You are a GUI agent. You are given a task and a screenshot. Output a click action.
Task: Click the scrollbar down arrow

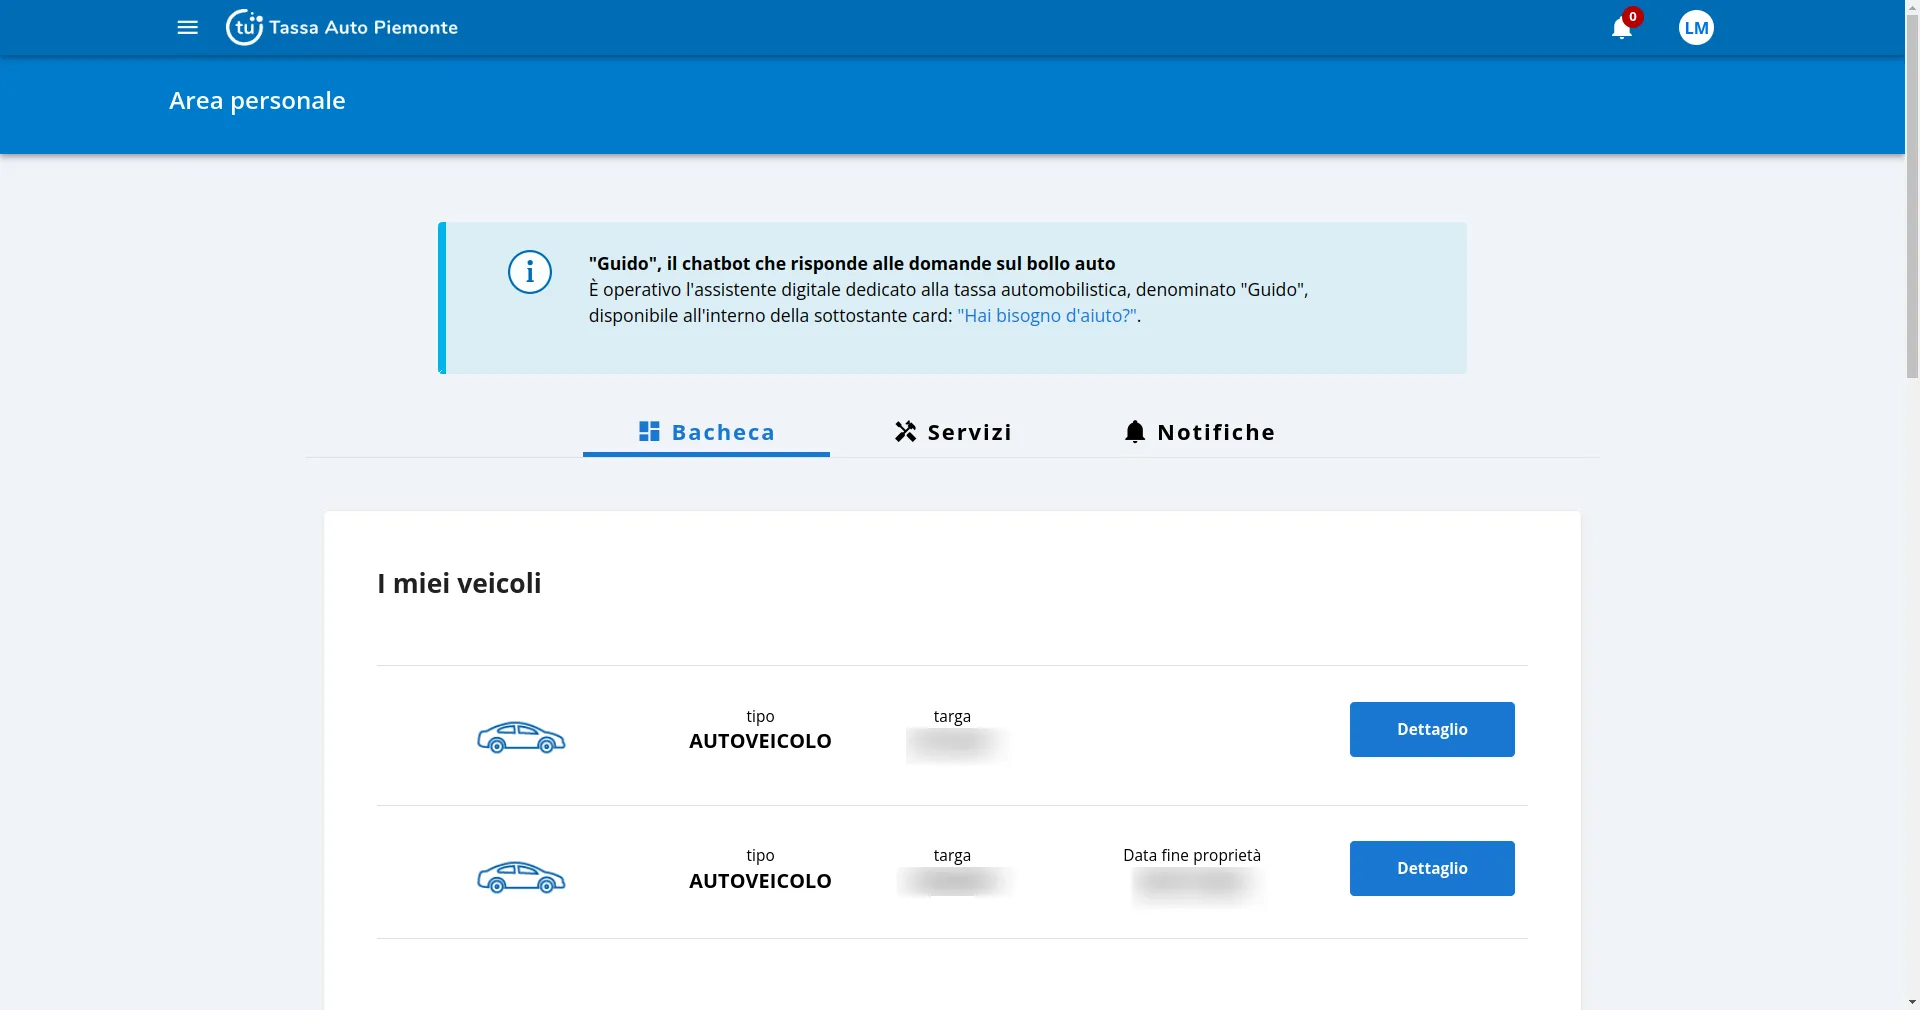tap(1912, 1001)
